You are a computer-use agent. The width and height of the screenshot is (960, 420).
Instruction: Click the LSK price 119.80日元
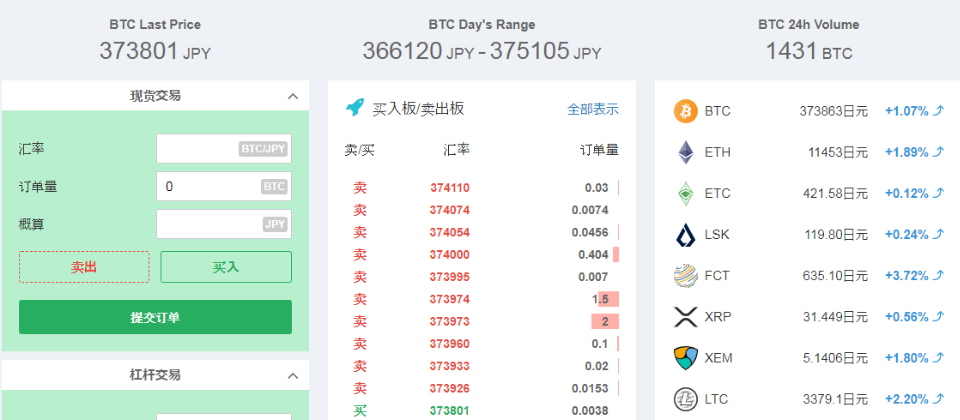point(835,234)
